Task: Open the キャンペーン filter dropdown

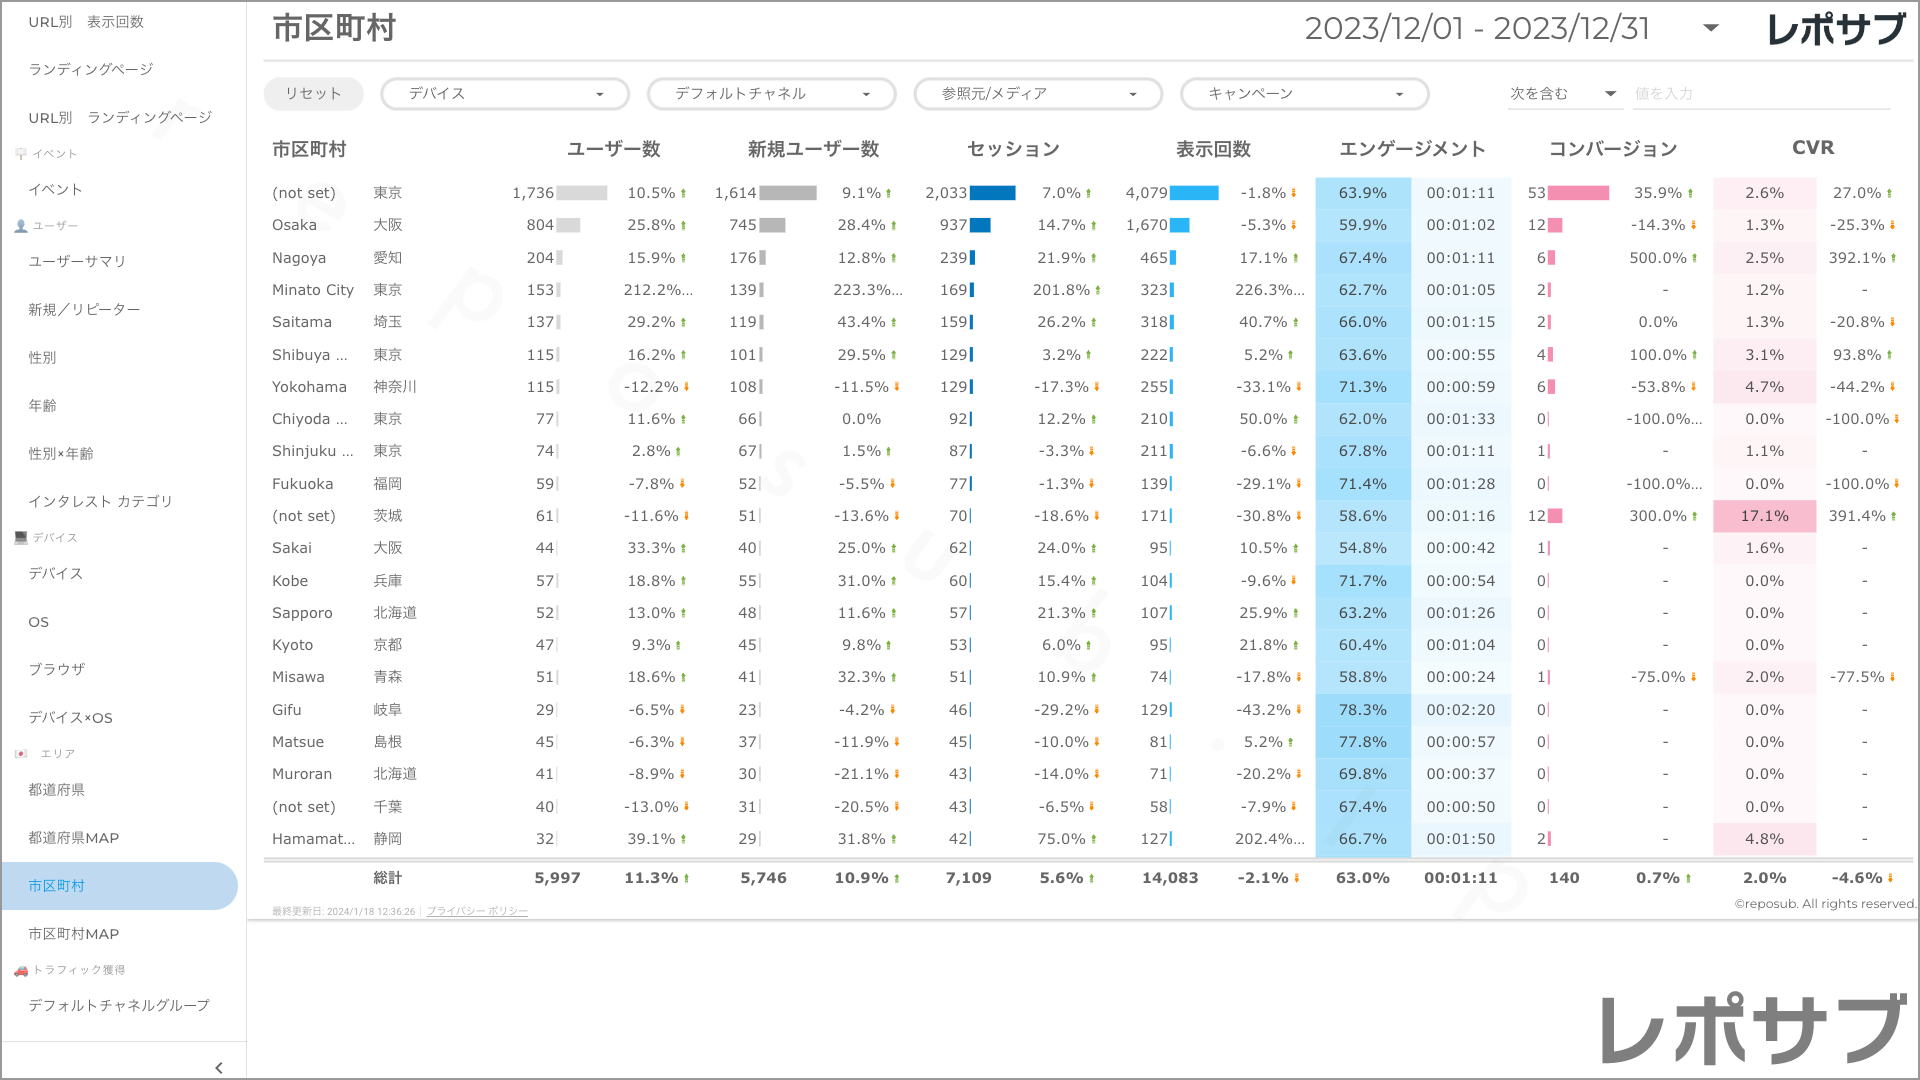Action: [1304, 94]
